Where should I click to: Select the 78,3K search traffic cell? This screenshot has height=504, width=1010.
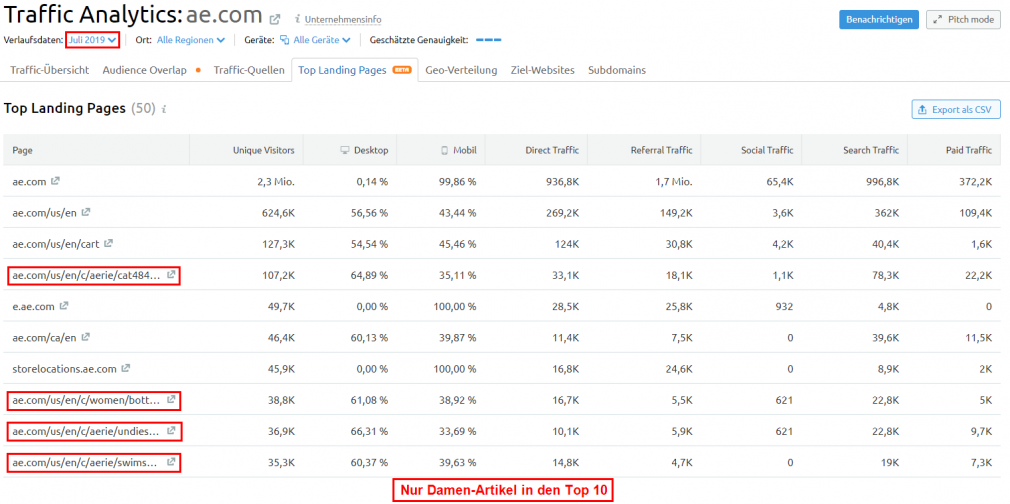pyautogui.click(x=884, y=275)
